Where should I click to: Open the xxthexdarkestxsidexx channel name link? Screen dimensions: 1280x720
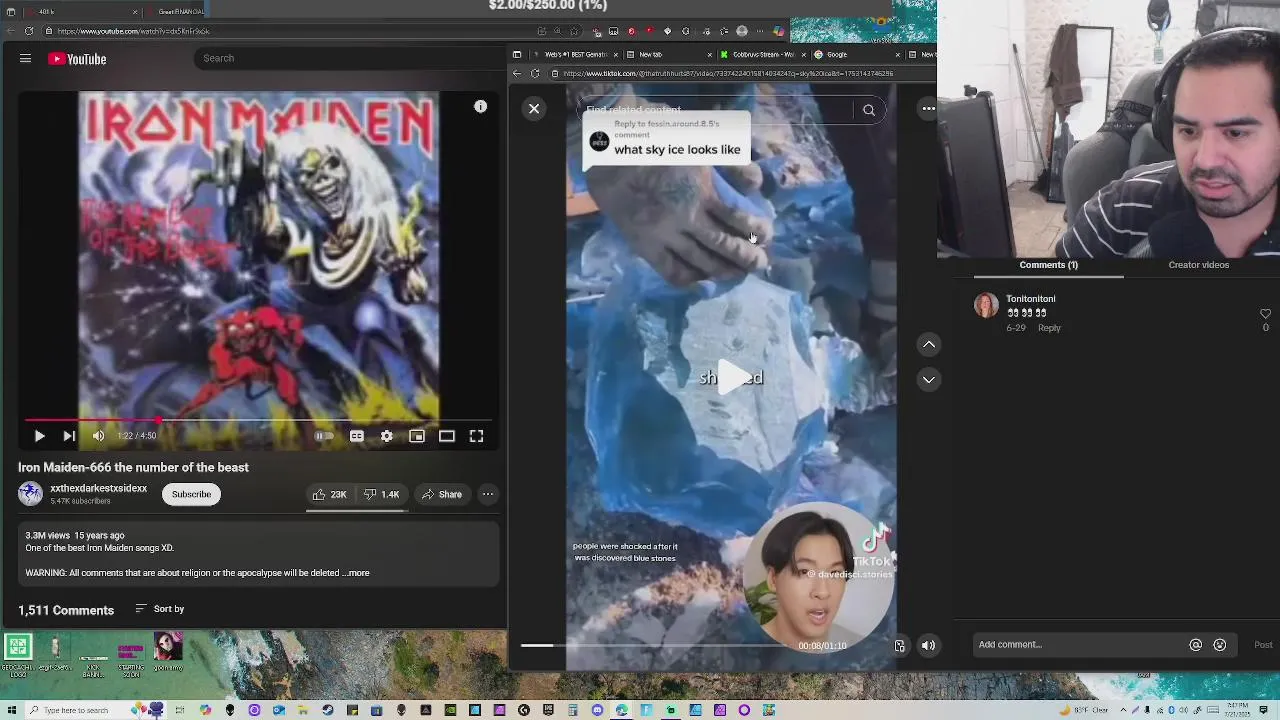(x=98, y=489)
